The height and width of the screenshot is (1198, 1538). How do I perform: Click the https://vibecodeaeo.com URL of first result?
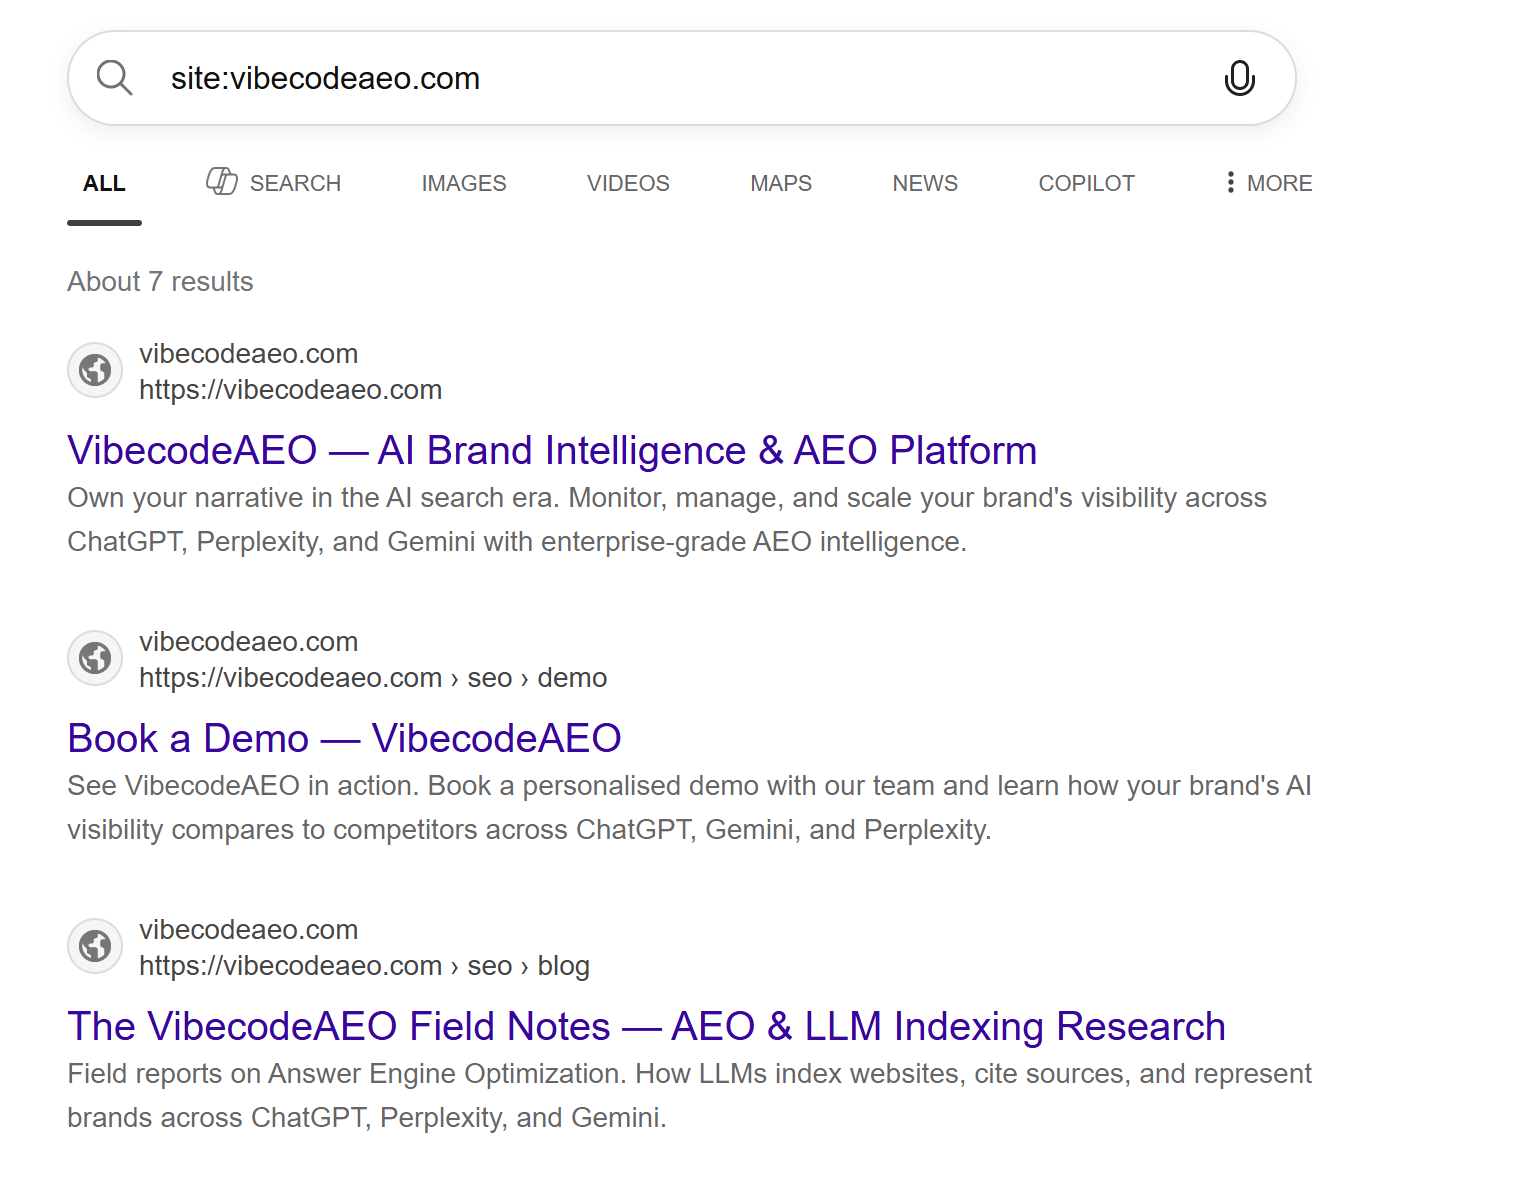click(290, 390)
